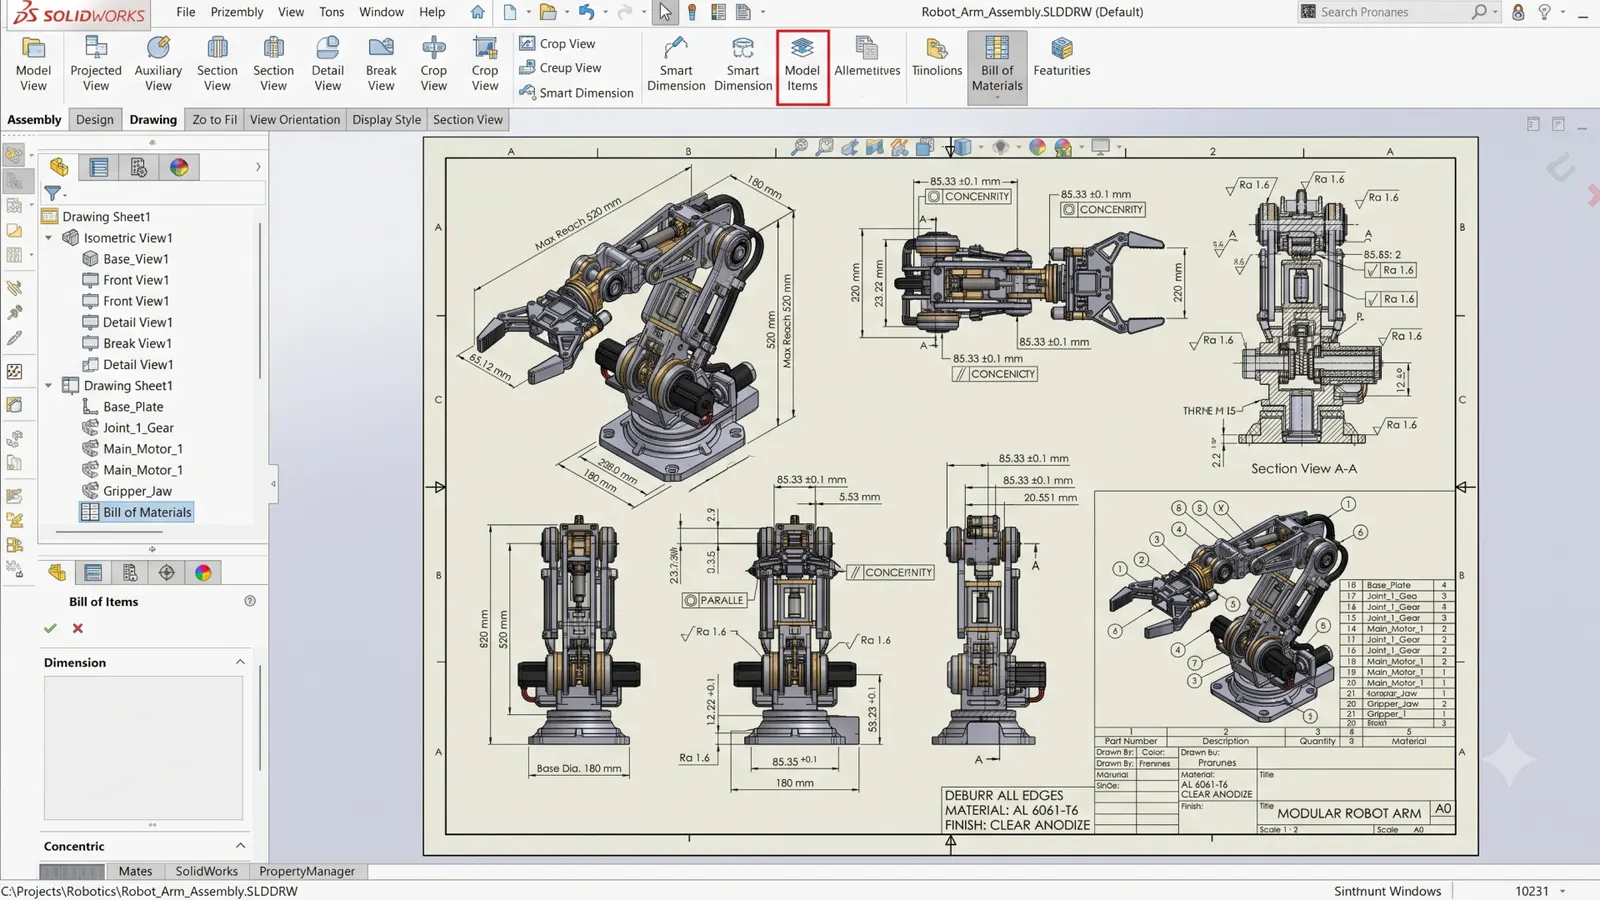Image resolution: width=1600 pixels, height=900 pixels.
Task: Open the View Orientation tab
Action: [x=295, y=119]
